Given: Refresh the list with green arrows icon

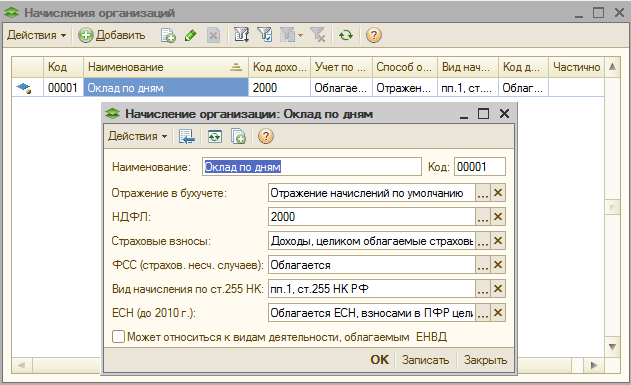Looking at the screenshot, I should click(x=346, y=35).
